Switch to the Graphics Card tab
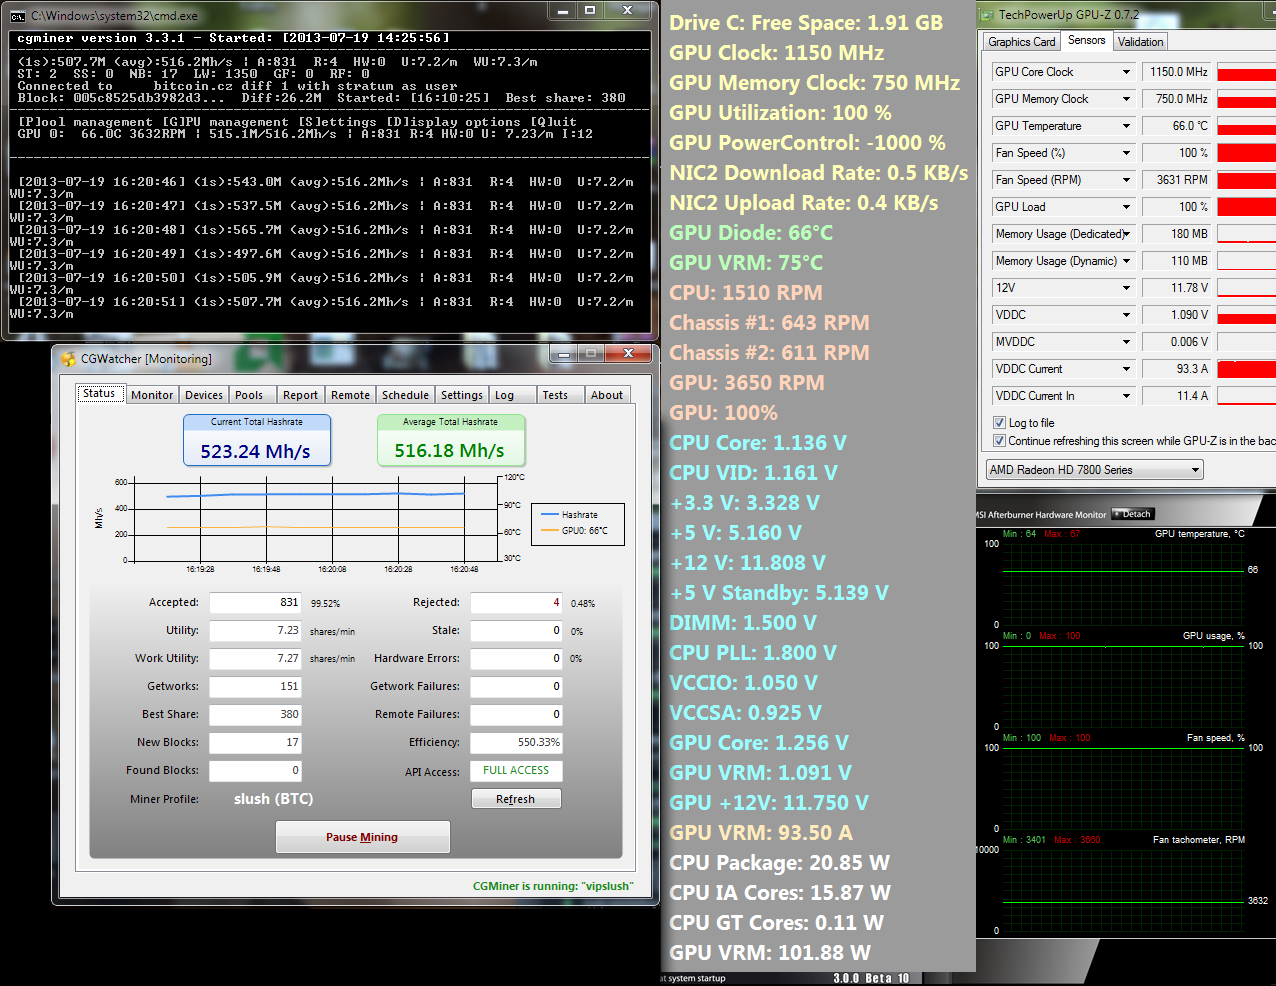 pos(1021,42)
